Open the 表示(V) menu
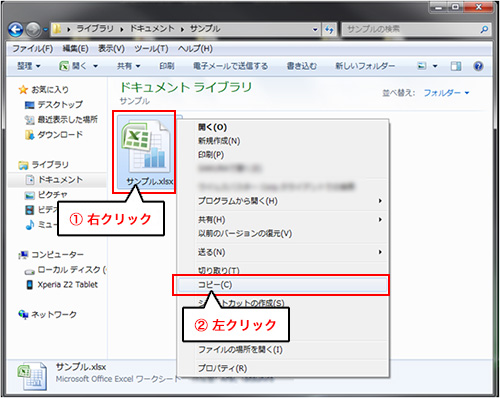The height and width of the screenshot is (398, 500). click(111, 49)
